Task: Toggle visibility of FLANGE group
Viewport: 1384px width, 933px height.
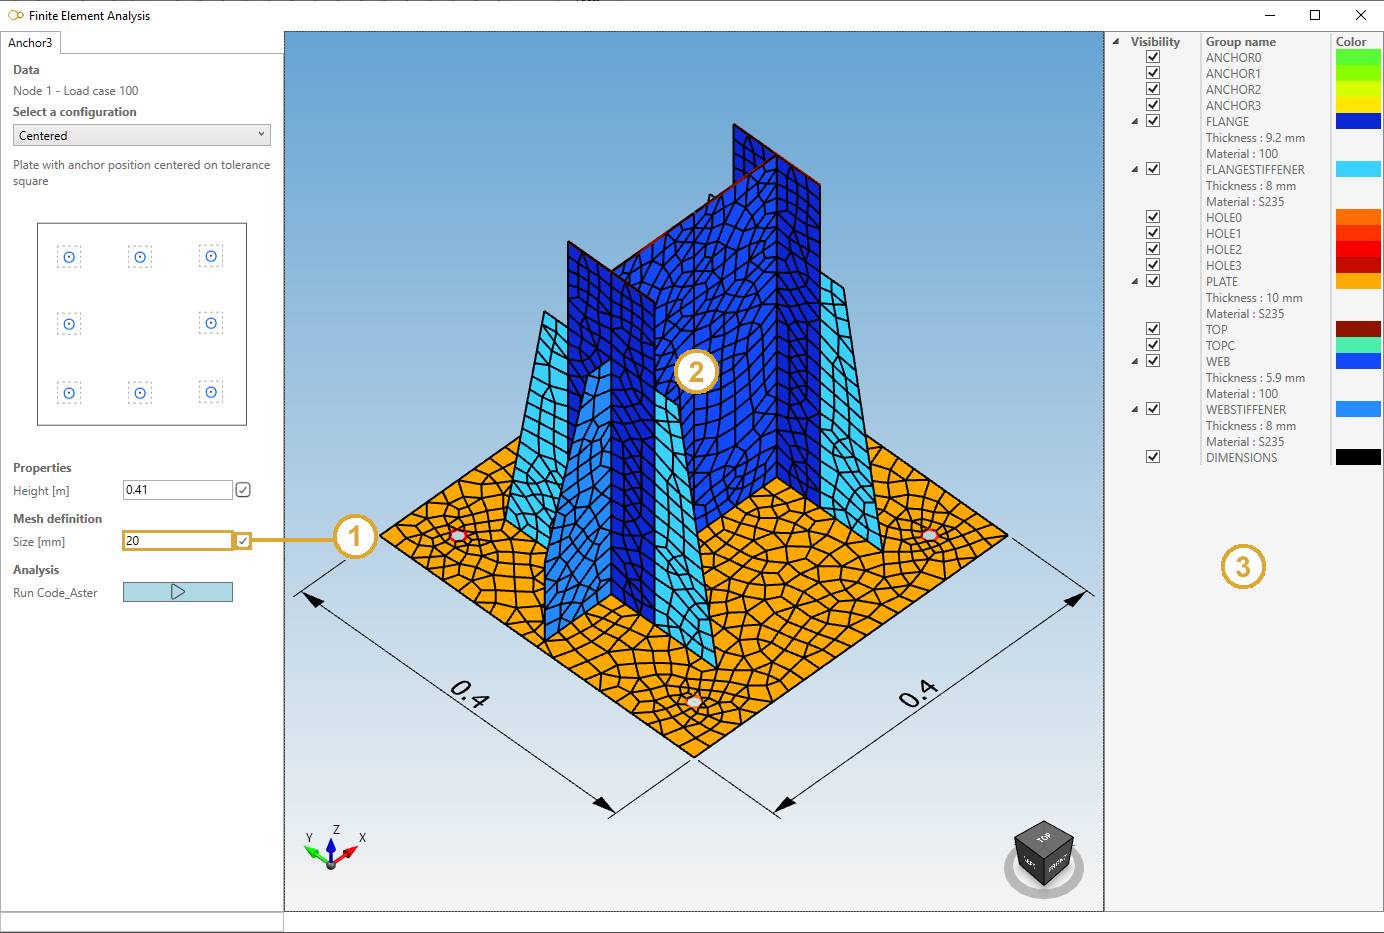Action: point(1153,121)
